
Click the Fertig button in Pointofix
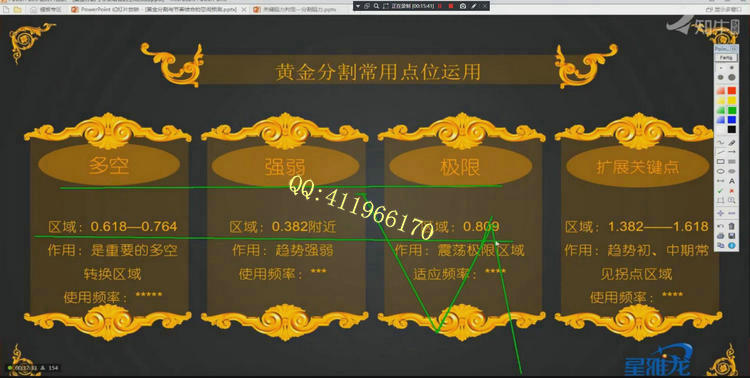[x=726, y=58]
